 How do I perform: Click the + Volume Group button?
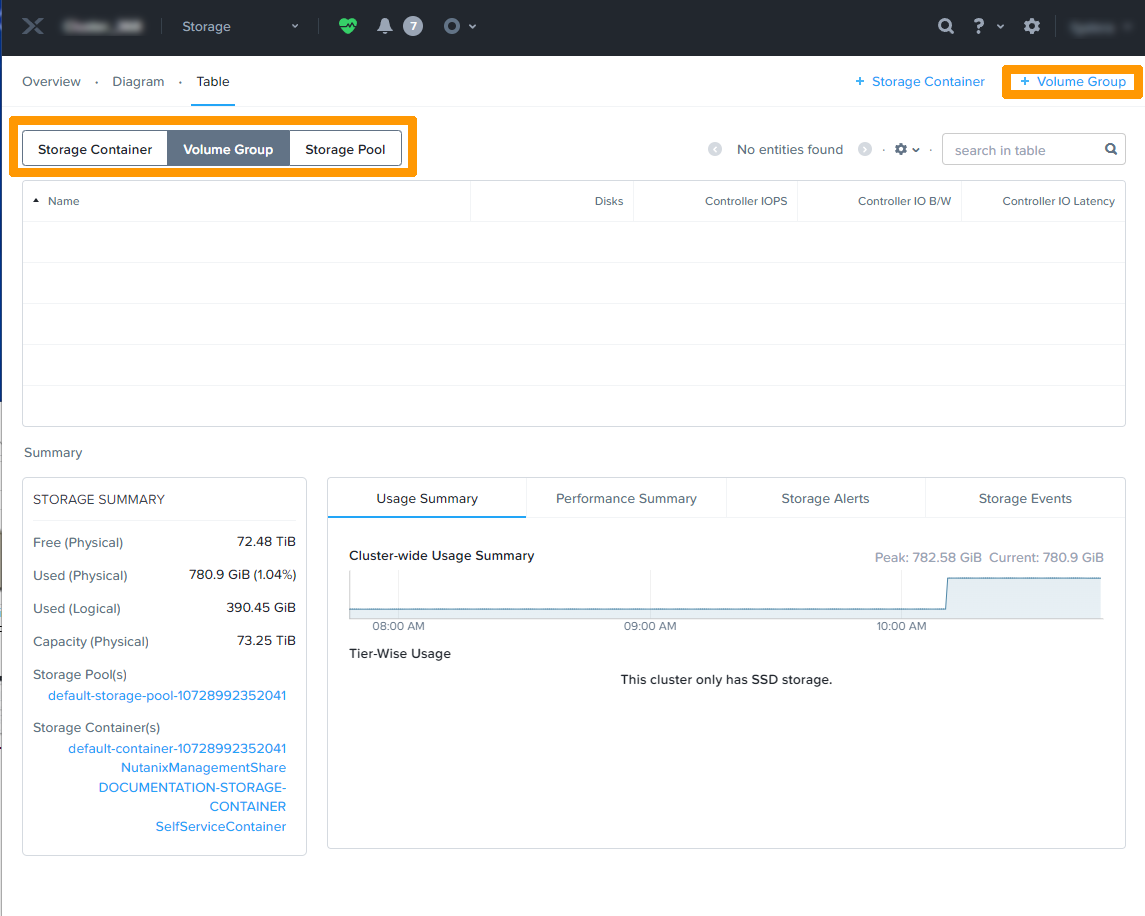pyautogui.click(x=1072, y=82)
